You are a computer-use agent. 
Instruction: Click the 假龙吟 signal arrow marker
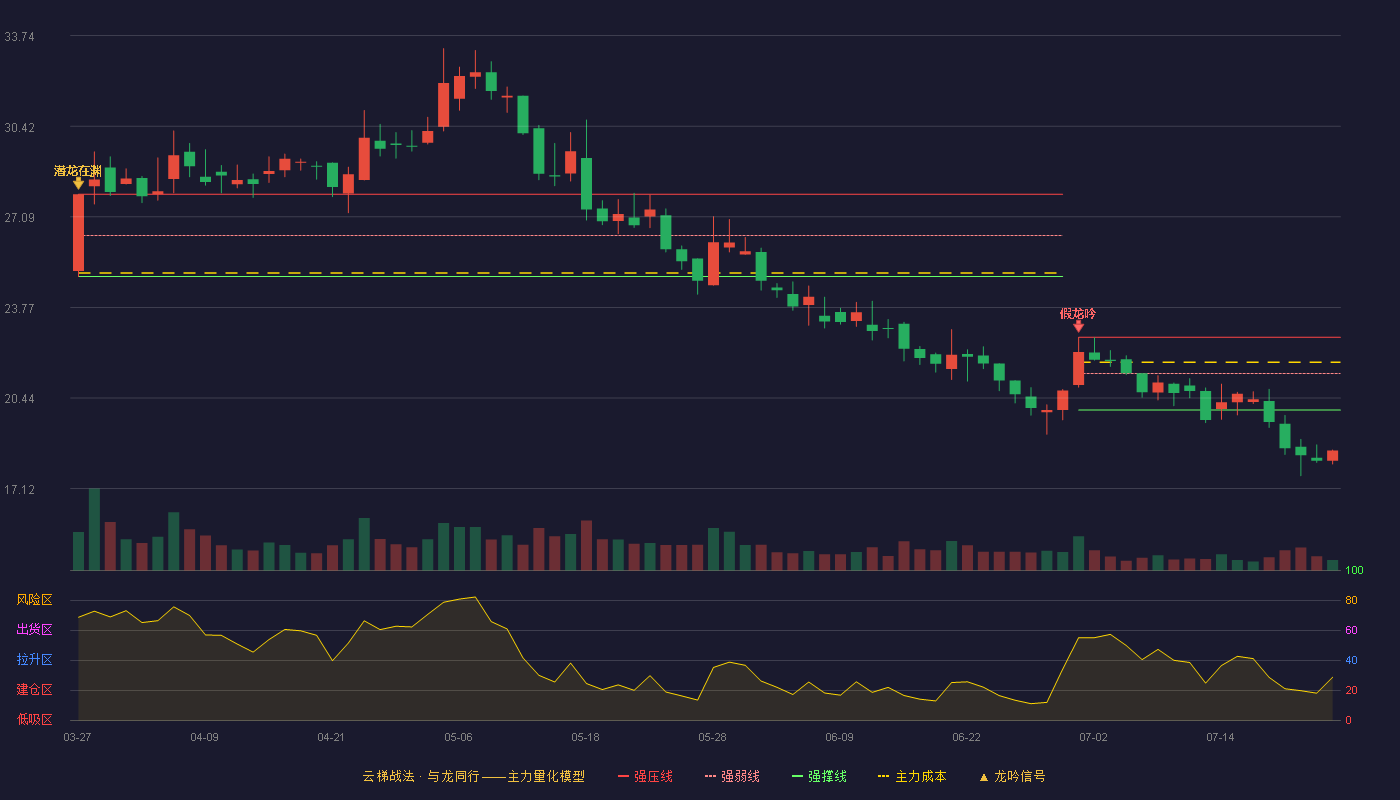pyautogui.click(x=1078, y=326)
